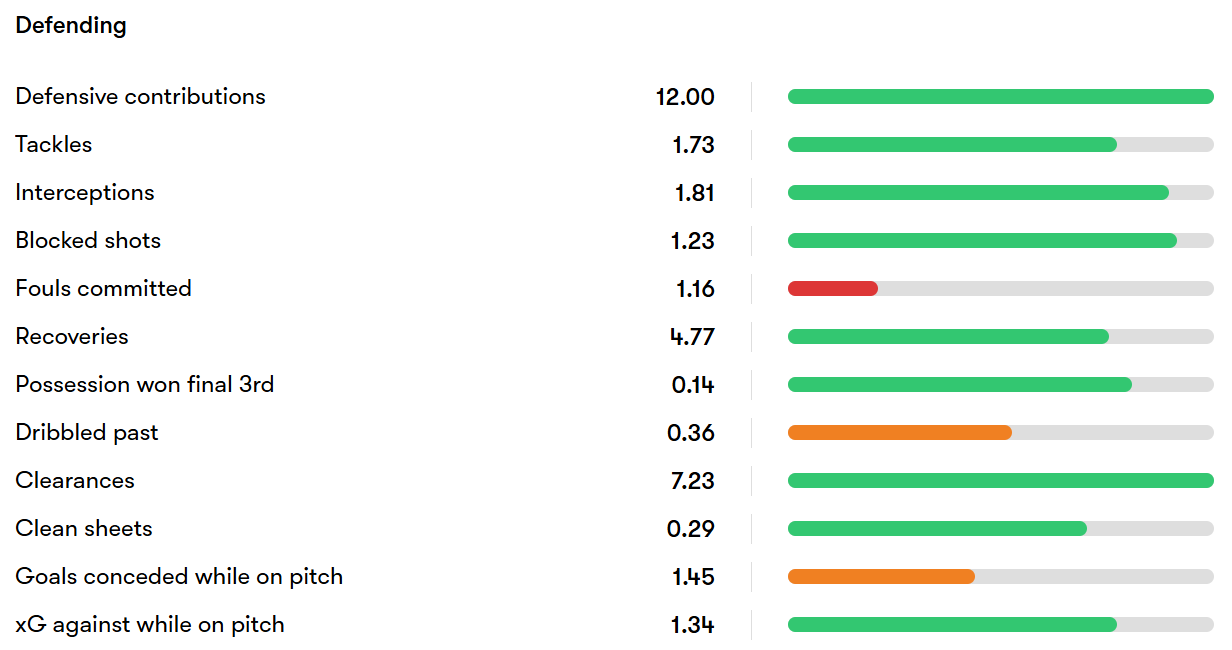Click the Interceptions stat bar

tap(1001, 193)
